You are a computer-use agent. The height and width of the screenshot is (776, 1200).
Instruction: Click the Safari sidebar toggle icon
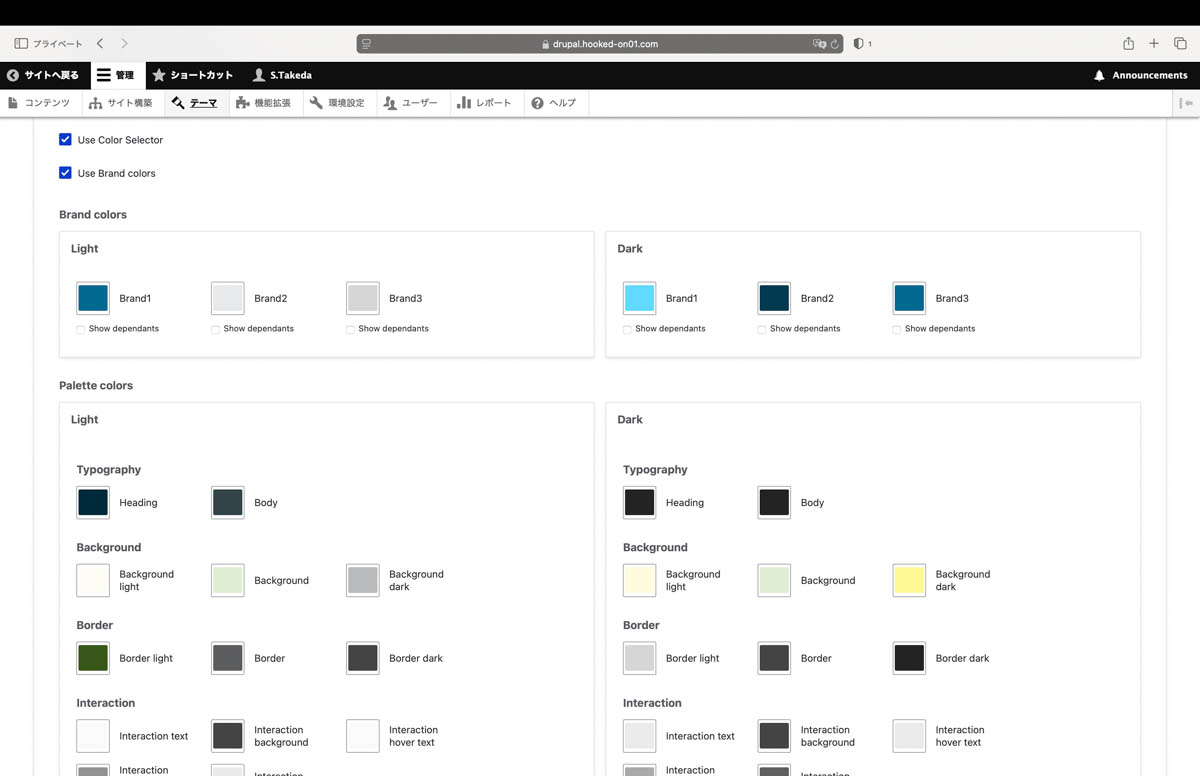[x=21, y=44]
